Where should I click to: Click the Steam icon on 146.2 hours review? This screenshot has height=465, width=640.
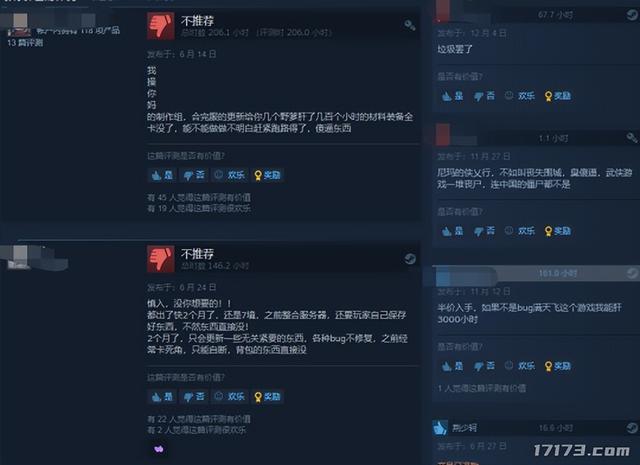410,259
